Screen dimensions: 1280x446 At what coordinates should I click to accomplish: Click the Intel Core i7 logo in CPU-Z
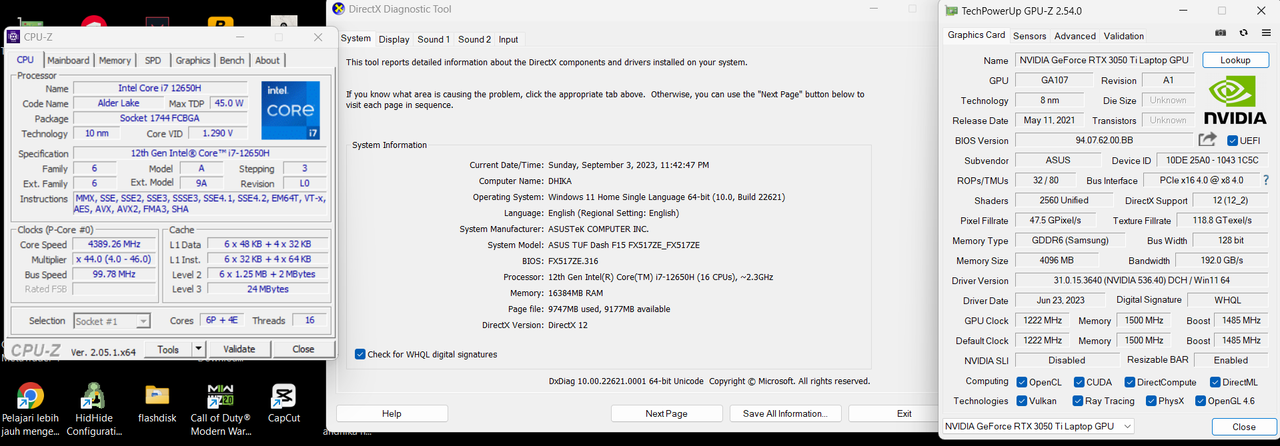(290, 110)
